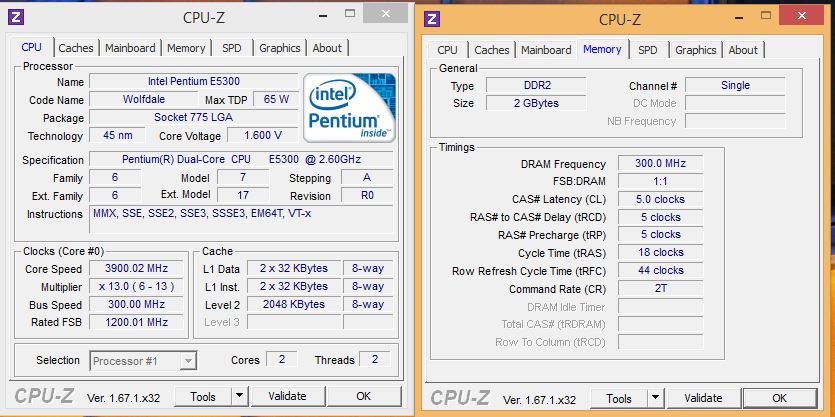This screenshot has width=835, height=417.
Task: Click the 45 nm technology value
Action: pos(117,135)
